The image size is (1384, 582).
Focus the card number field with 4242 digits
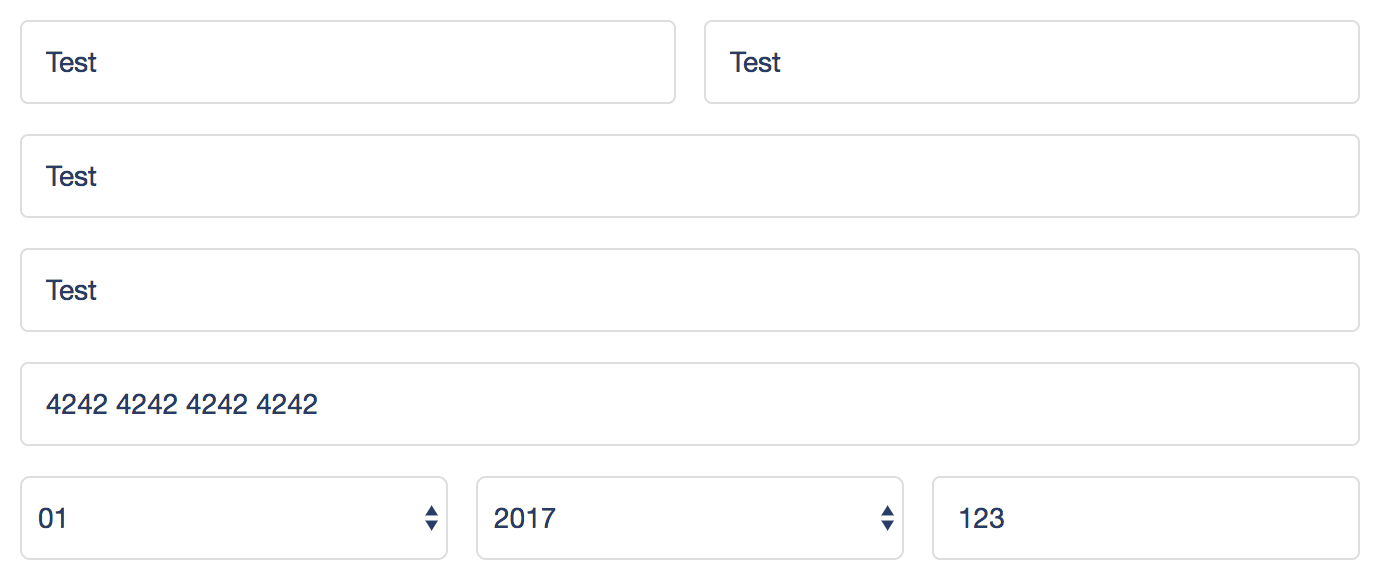(x=690, y=404)
